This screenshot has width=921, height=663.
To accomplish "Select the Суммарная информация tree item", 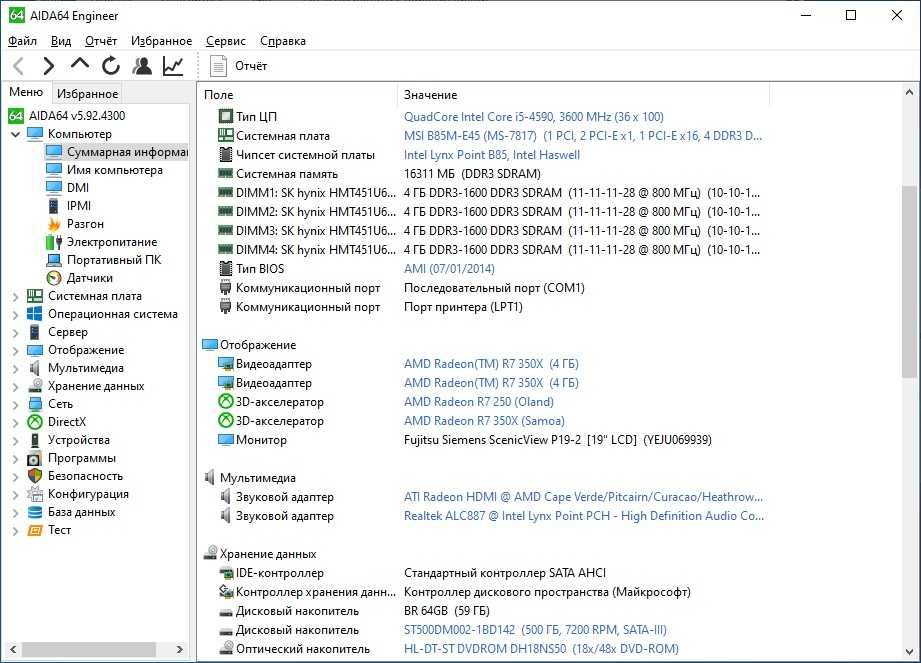I will (x=116, y=152).
